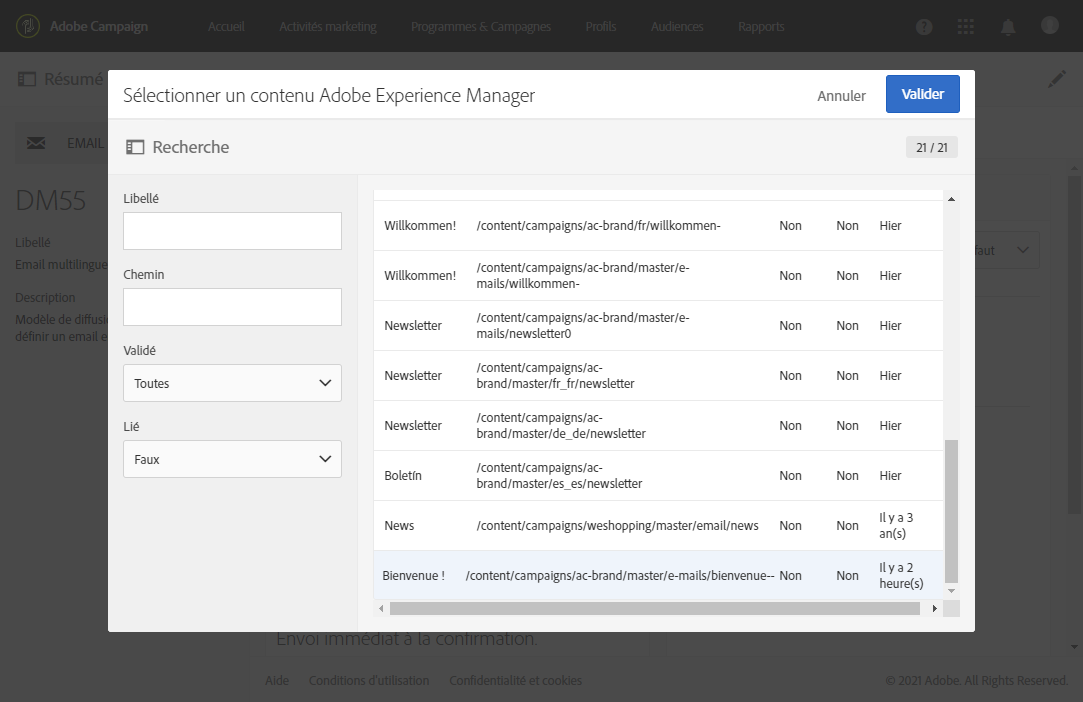
Task: Open the apps grid switcher icon
Action: pos(965,27)
